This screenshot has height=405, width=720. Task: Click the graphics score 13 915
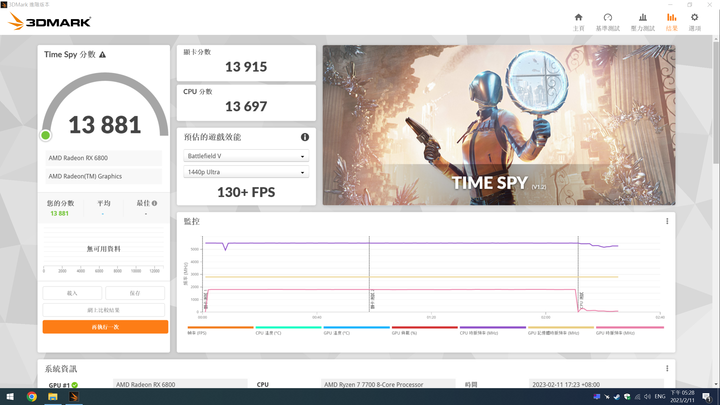(x=246, y=67)
